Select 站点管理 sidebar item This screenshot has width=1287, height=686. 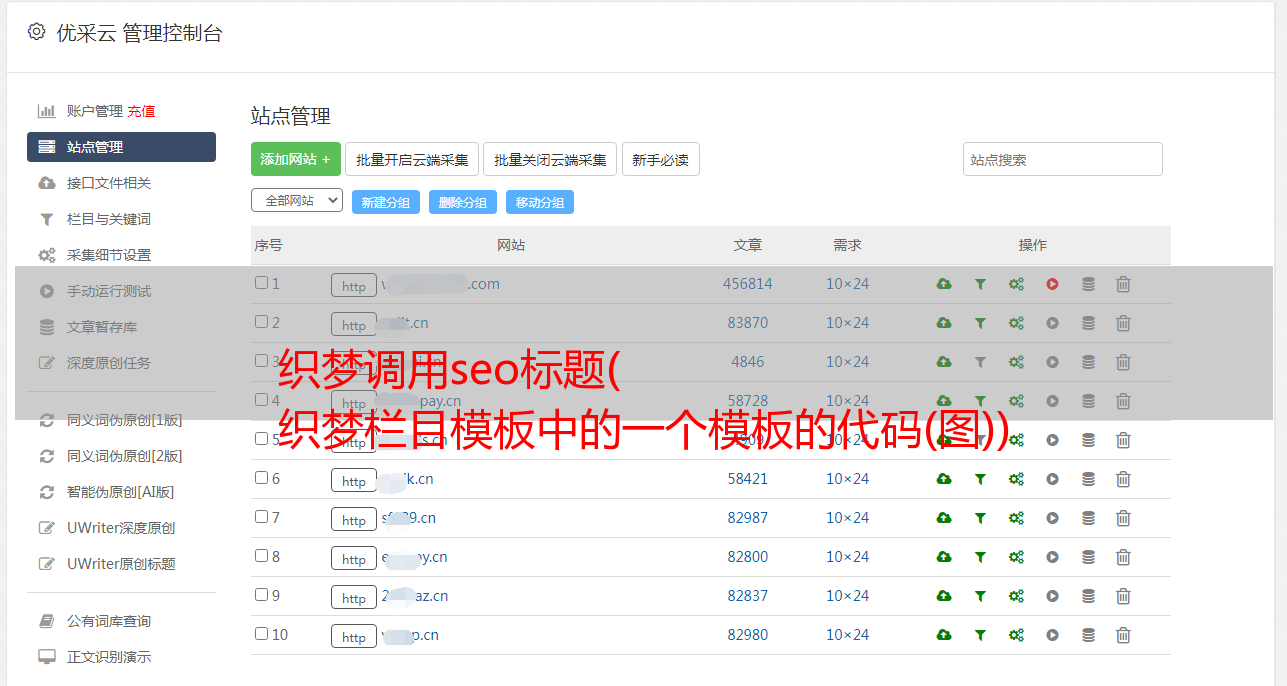click(x=121, y=147)
